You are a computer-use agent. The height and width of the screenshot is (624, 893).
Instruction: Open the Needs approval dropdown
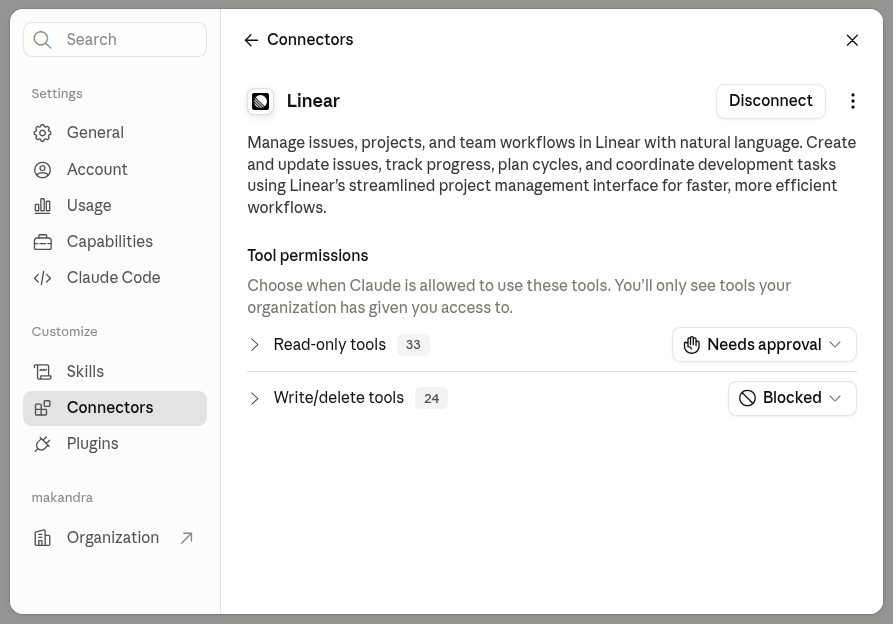(x=764, y=344)
